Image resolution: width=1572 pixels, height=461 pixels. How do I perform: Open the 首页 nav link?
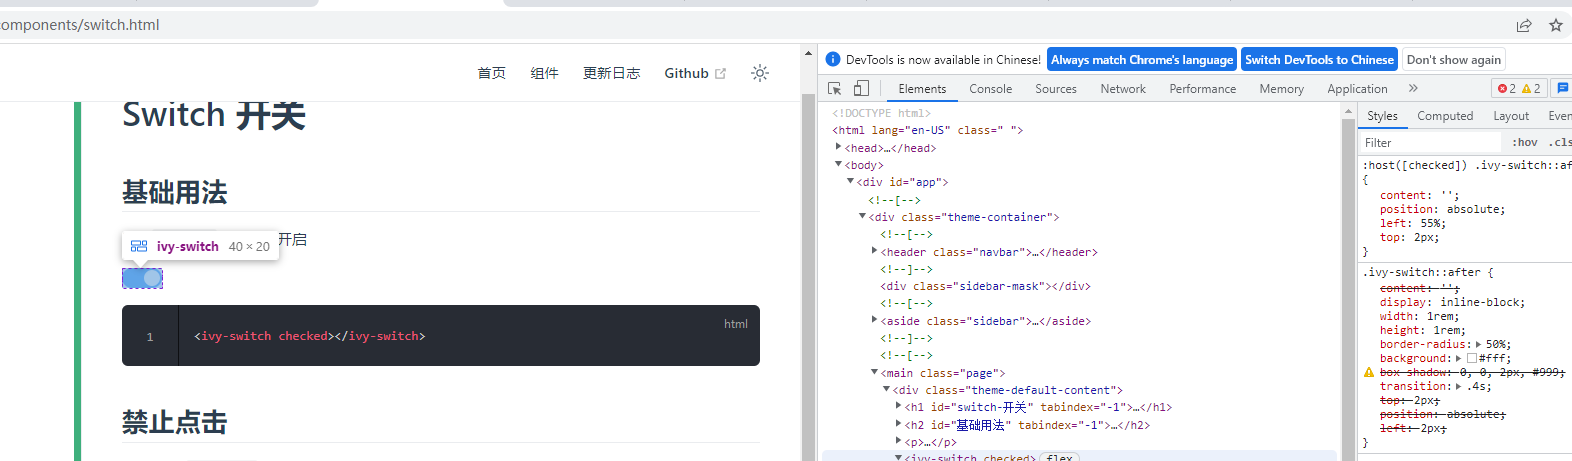pos(491,73)
